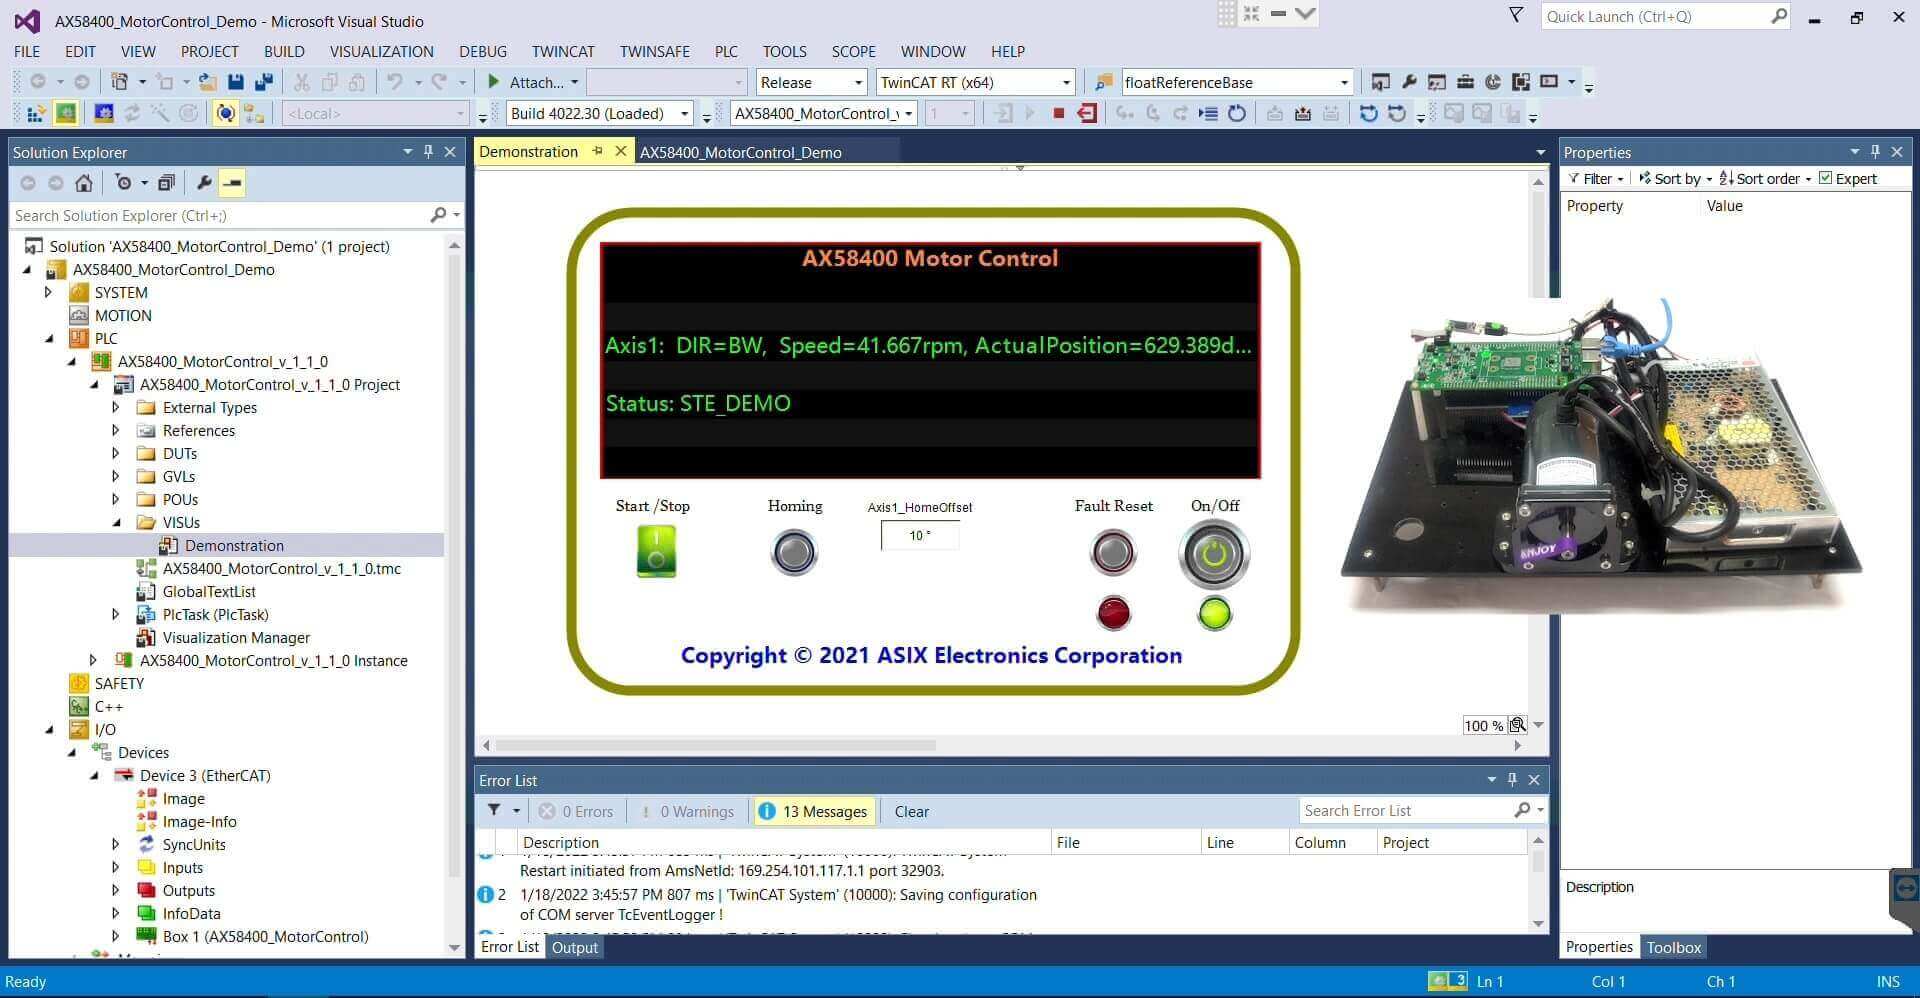
Task: Click the Home icon in Solution Explorer
Action: click(84, 183)
